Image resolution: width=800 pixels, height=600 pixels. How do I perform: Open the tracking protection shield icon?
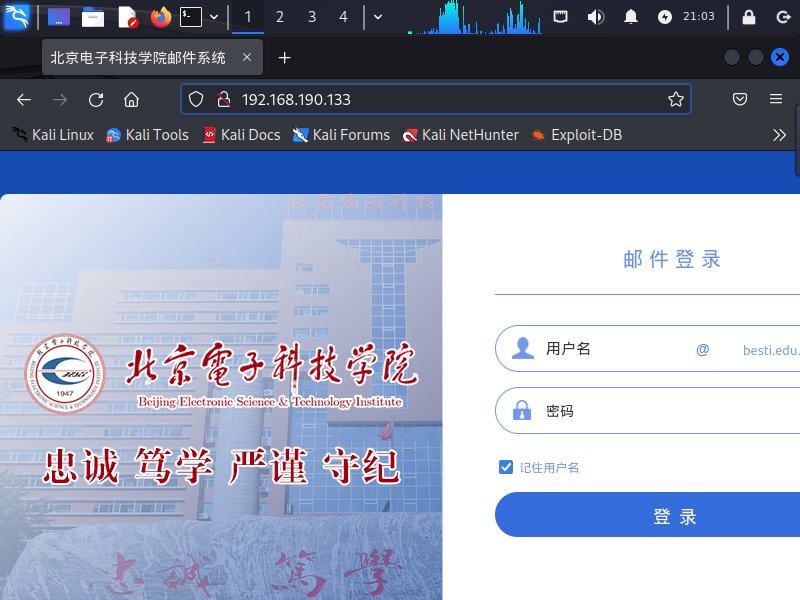[196, 99]
